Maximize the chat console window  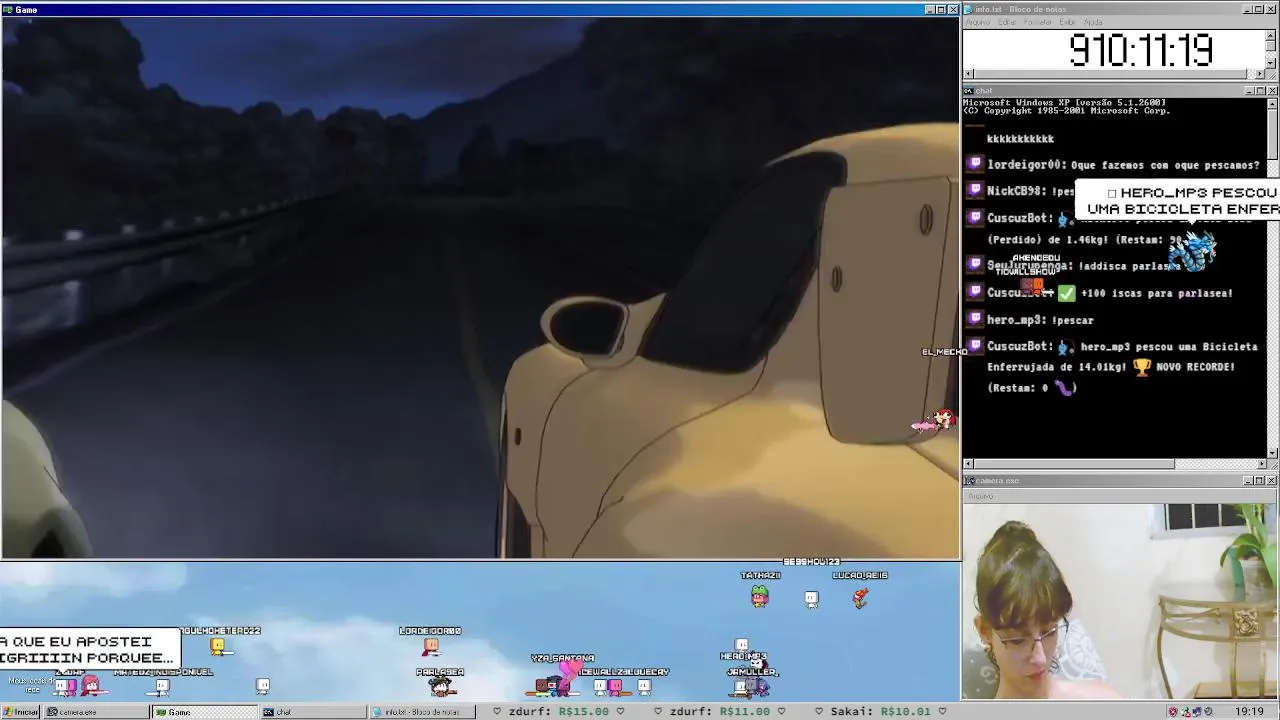(x=1259, y=91)
